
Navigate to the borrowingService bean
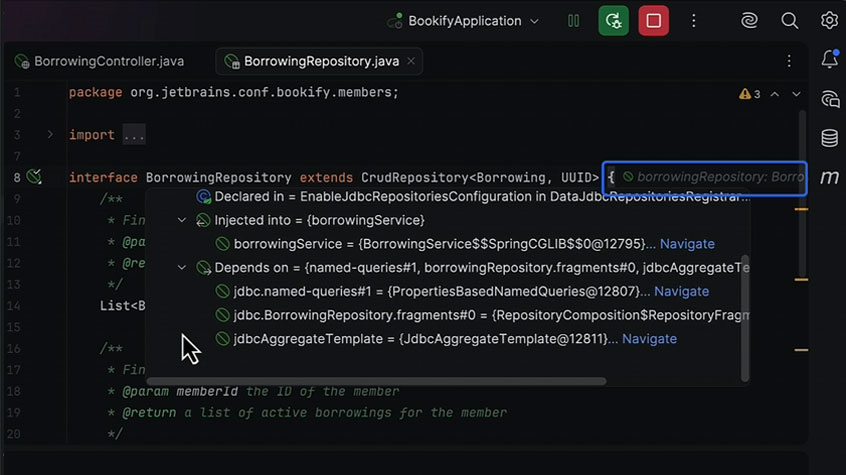(x=687, y=244)
